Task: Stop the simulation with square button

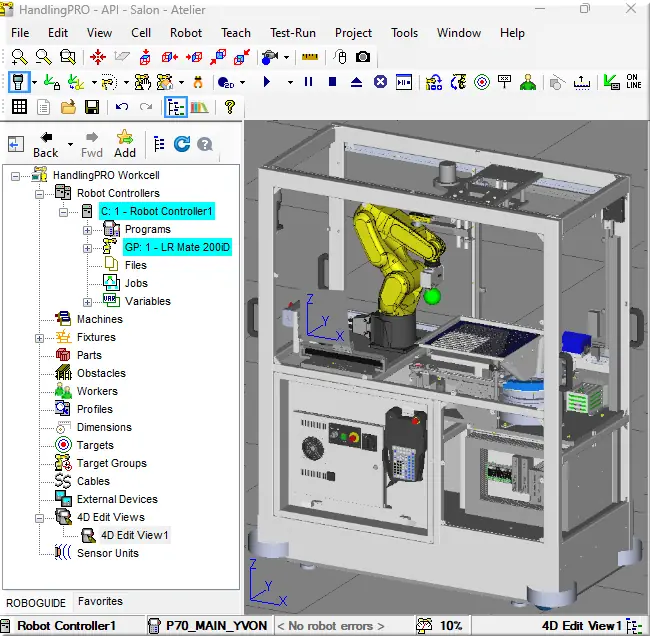Action: pyautogui.click(x=332, y=82)
